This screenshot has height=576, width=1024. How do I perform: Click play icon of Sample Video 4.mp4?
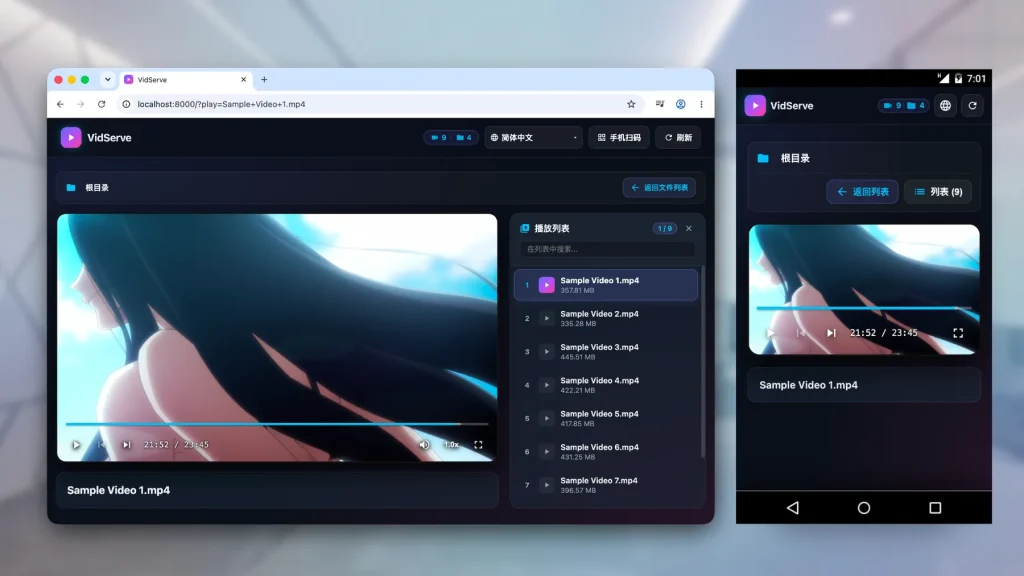[x=547, y=385]
